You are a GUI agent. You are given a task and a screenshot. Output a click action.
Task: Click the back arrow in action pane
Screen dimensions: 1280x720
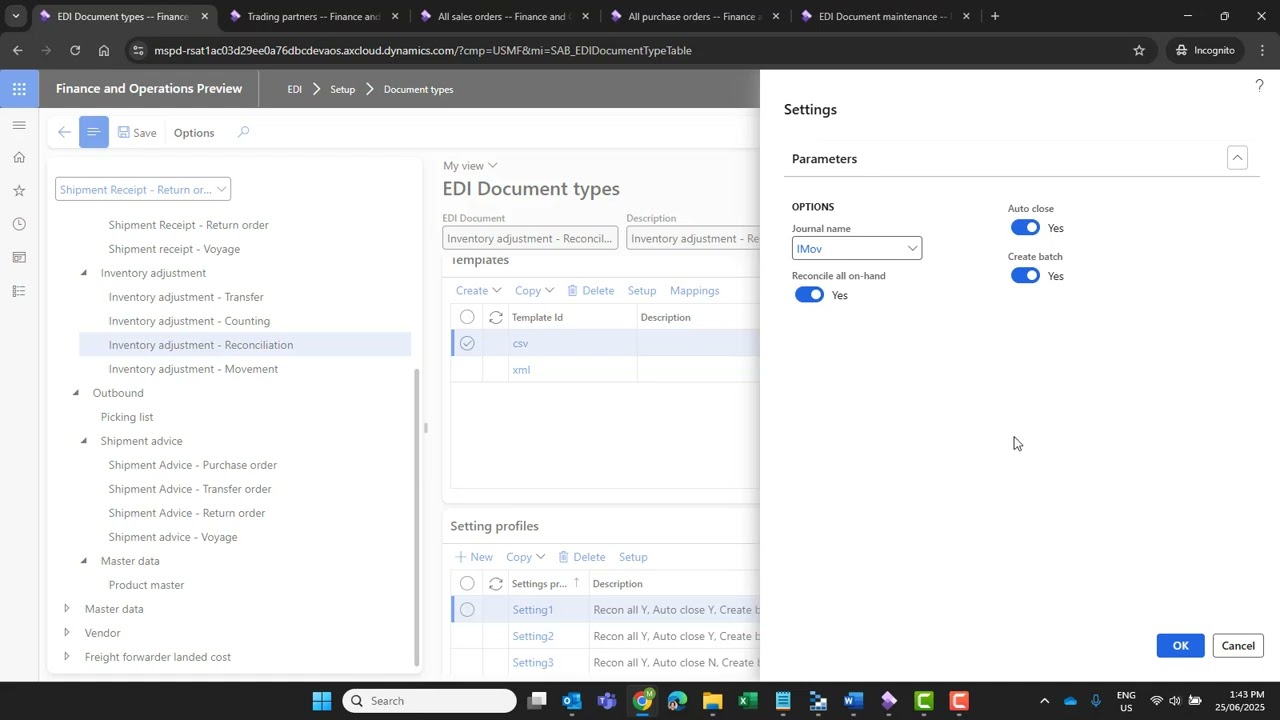click(x=64, y=132)
